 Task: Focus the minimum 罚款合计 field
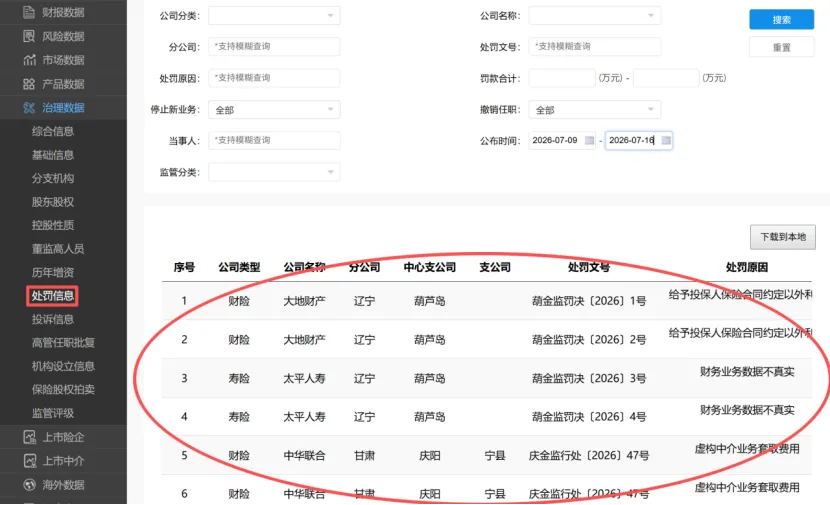562,78
